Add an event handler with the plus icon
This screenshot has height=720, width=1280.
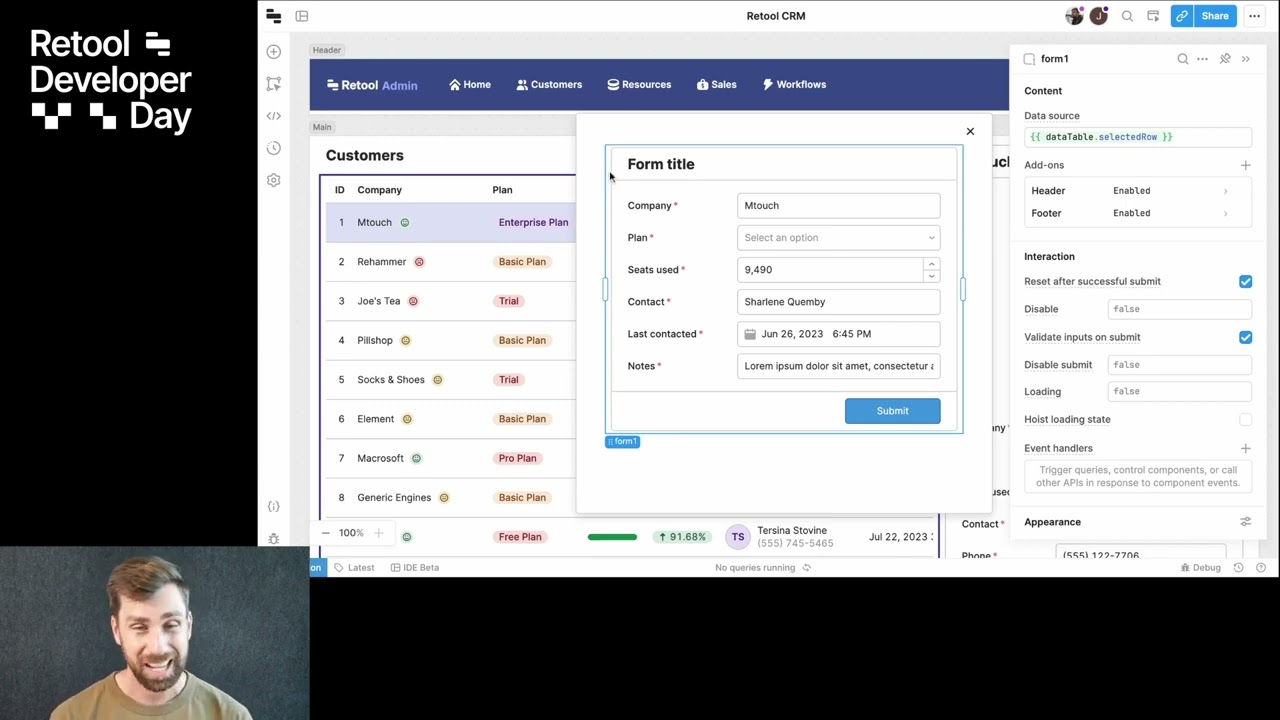(x=1245, y=448)
